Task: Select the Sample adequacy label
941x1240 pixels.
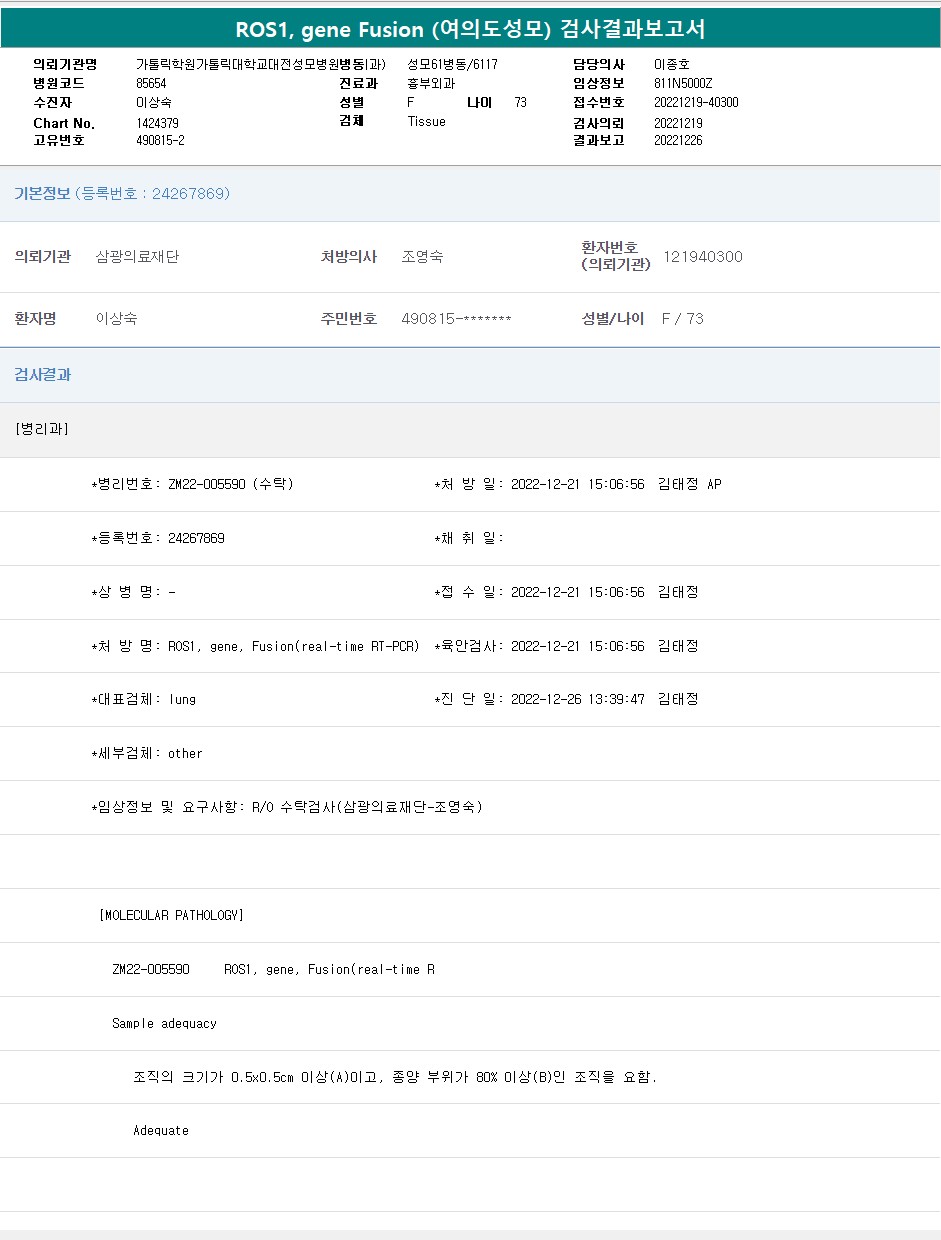Action: click(164, 1023)
